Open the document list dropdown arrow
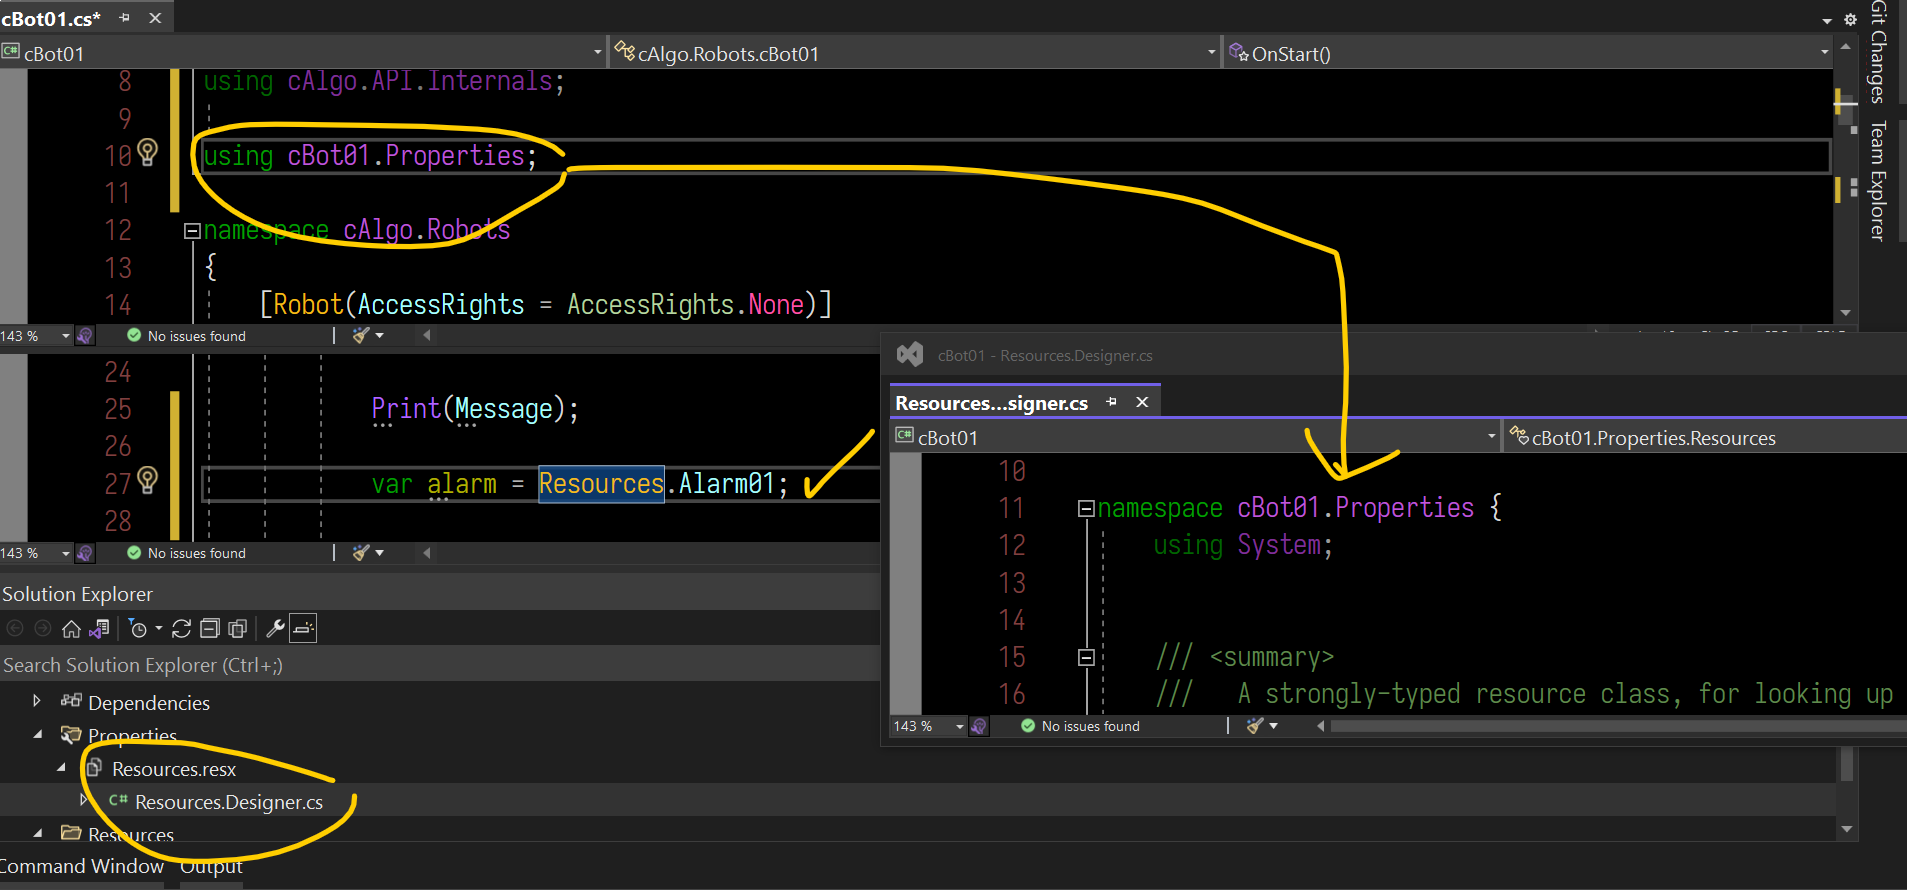 pos(1826,20)
